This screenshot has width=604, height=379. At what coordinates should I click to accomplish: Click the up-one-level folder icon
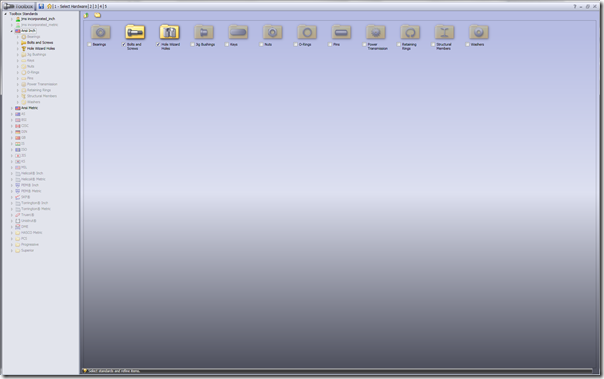tap(86, 15)
